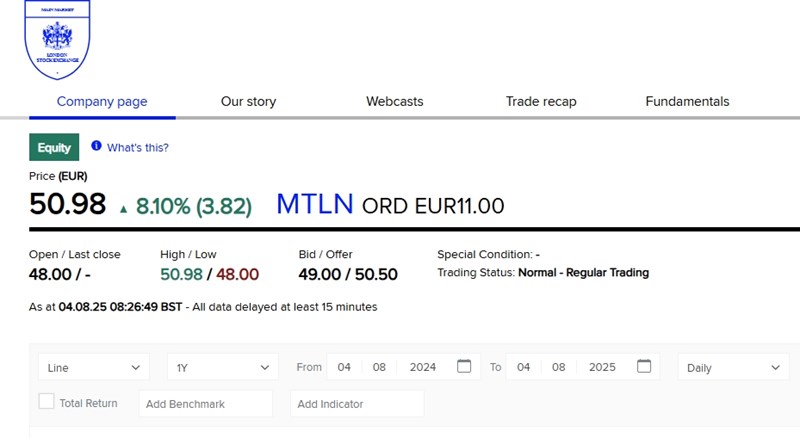Click the current price 50.98
This screenshot has width=800, height=438.
tap(67, 204)
